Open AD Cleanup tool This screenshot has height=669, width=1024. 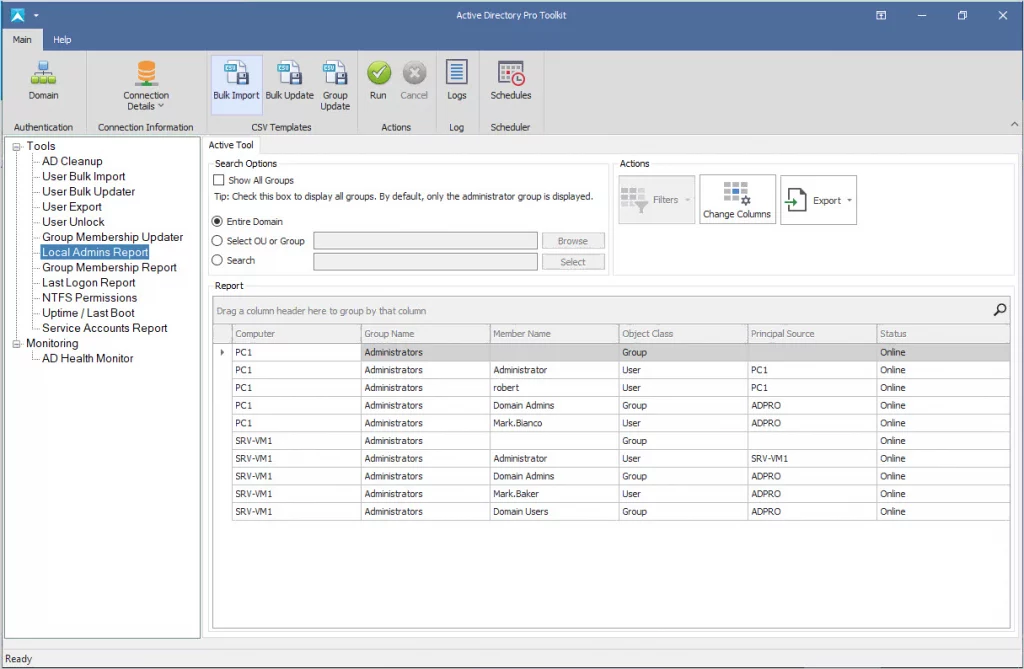(x=72, y=161)
